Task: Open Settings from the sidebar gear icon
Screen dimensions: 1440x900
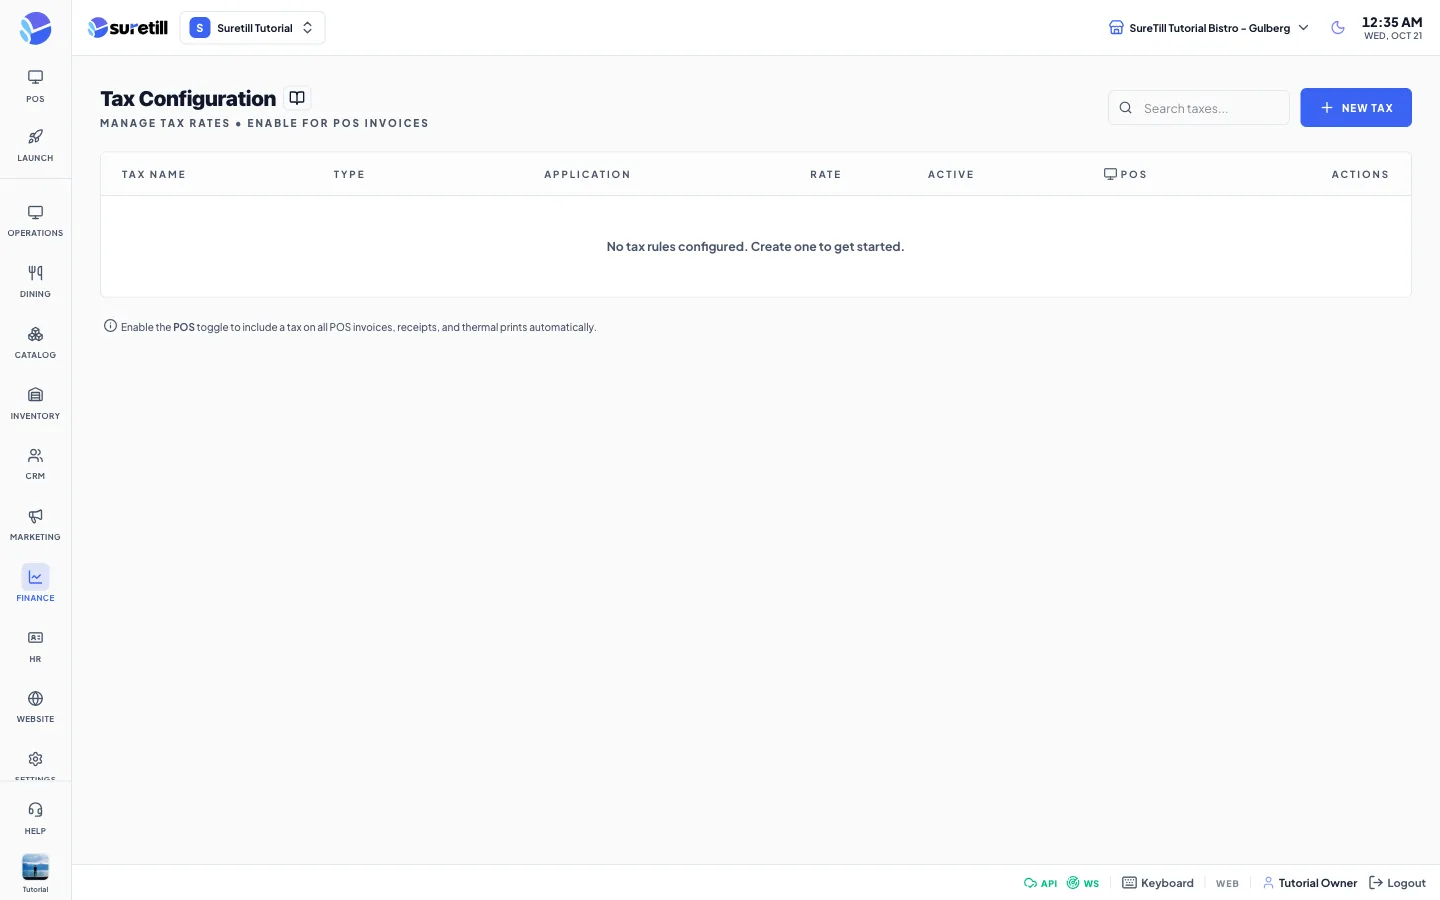Action: (x=35, y=762)
